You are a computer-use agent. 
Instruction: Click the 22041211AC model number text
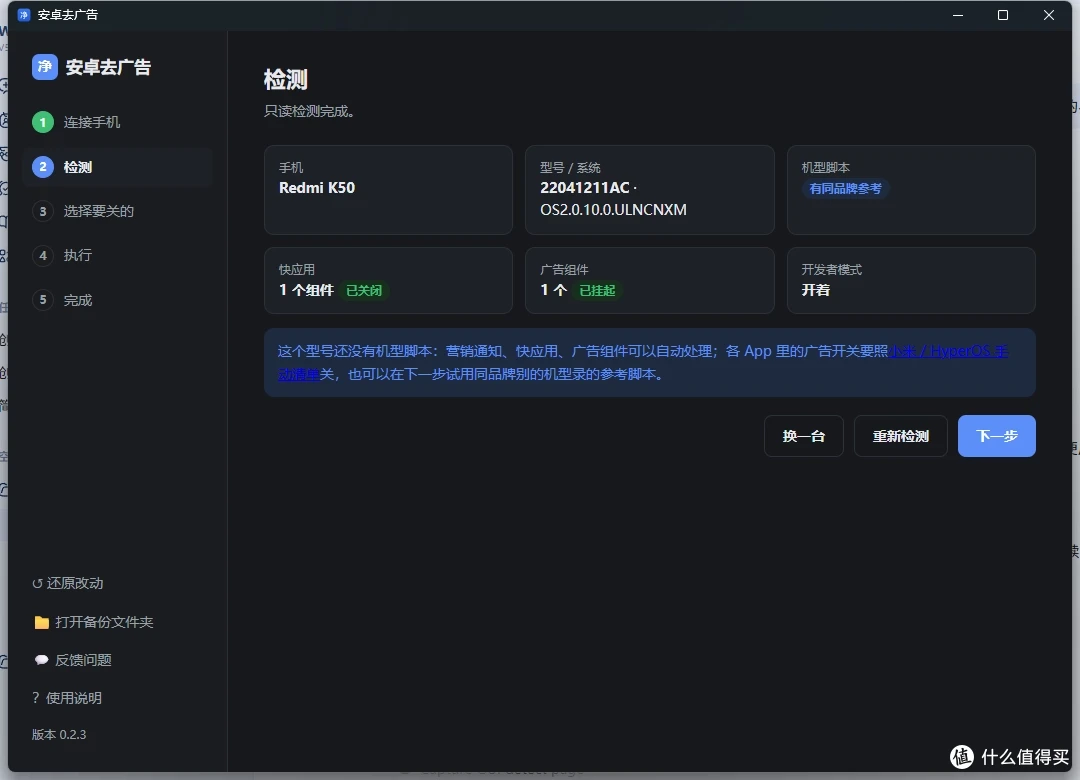(585, 187)
